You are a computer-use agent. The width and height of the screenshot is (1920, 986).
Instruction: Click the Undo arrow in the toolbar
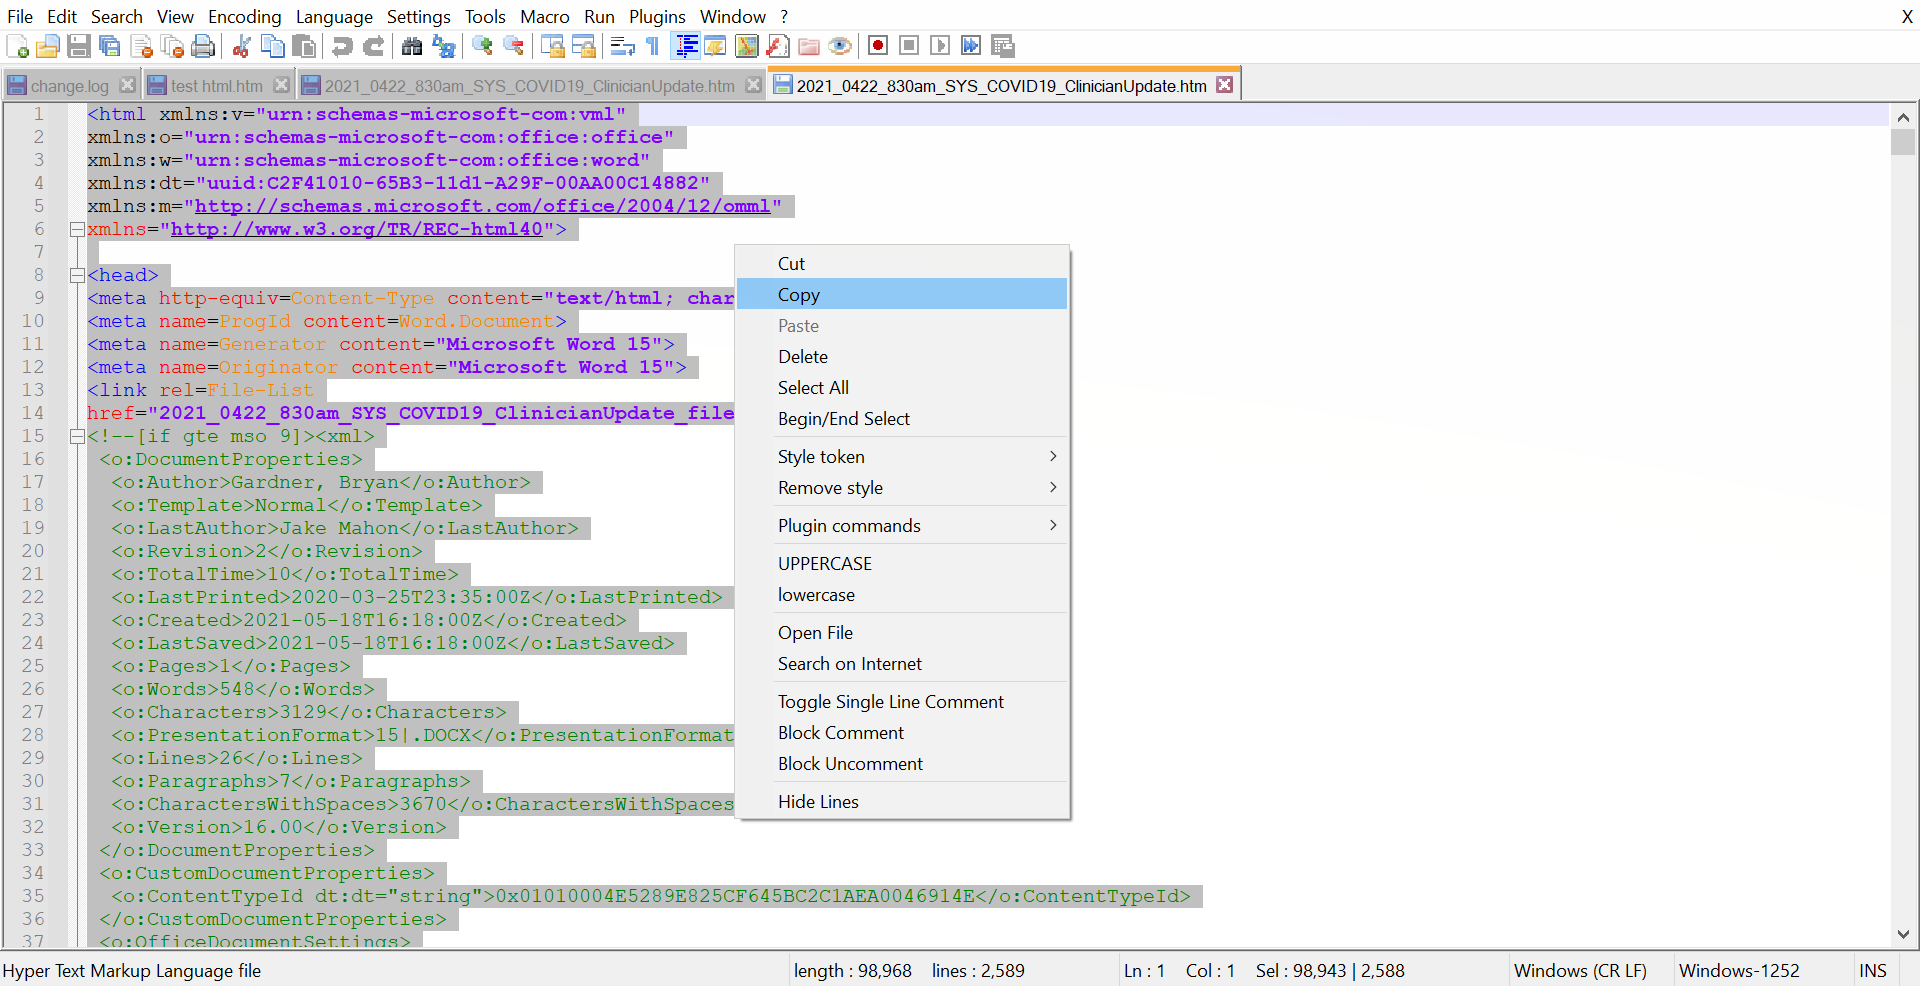click(342, 46)
